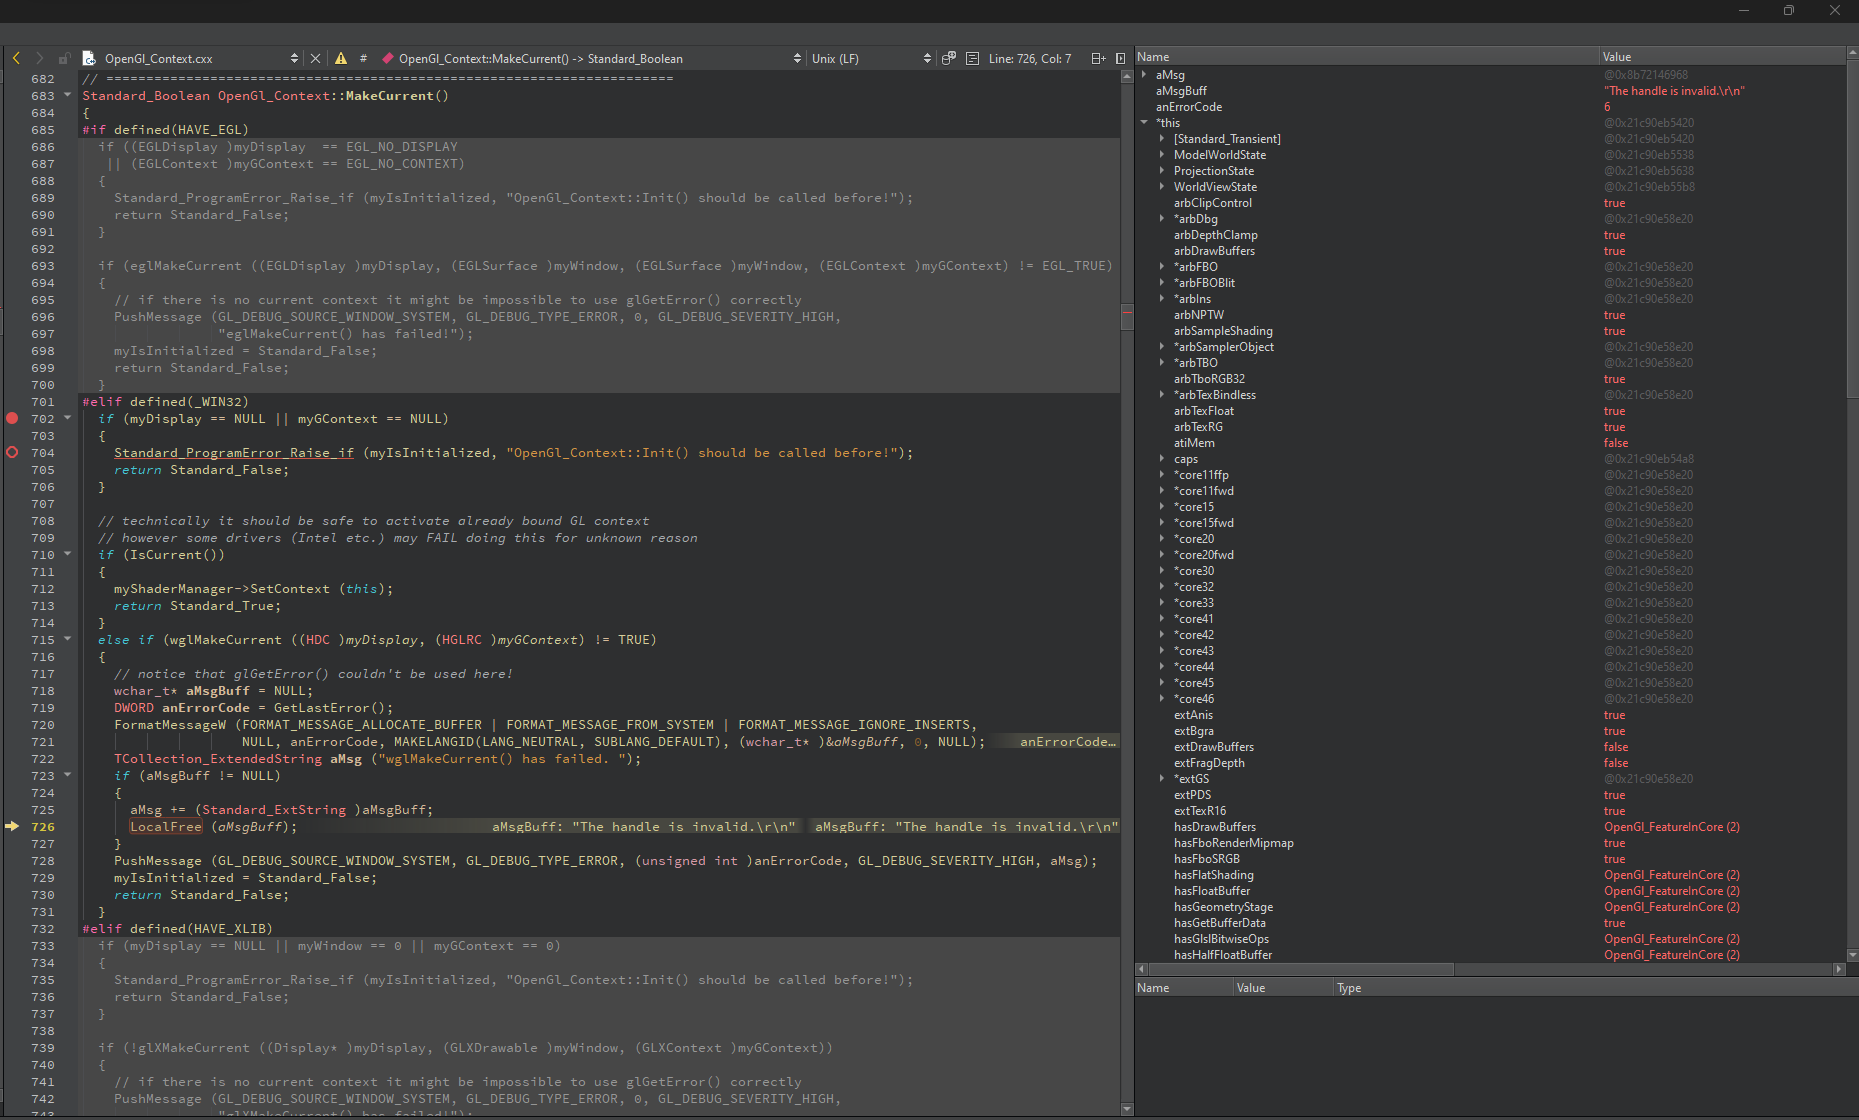Viewport: 1859px width, 1120px height.
Task: Expand the caps entry in the locals panel
Action: [1161, 459]
